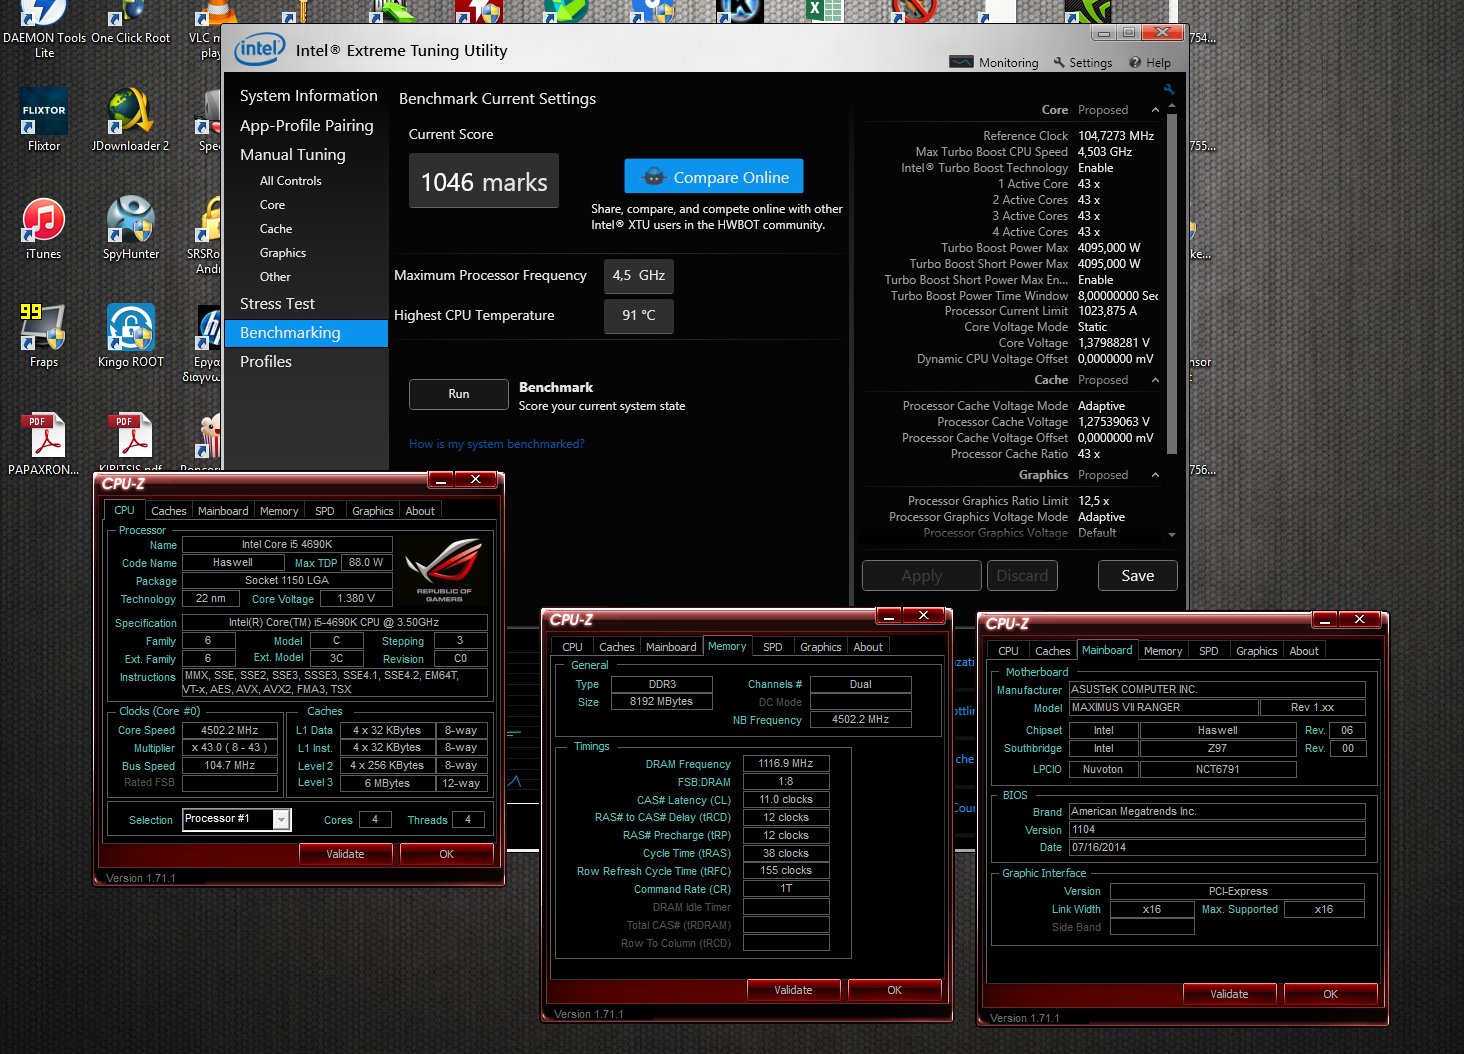This screenshot has height=1054, width=1464.
Task: Click the ROG logo in CPU-Z
Action: coord(444,568)
